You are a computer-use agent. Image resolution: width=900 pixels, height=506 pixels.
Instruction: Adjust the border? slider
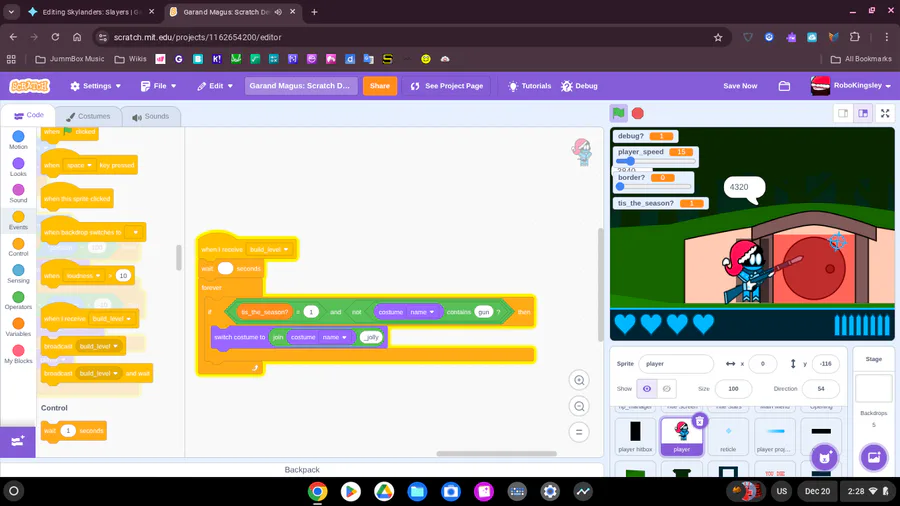[653, 186]
